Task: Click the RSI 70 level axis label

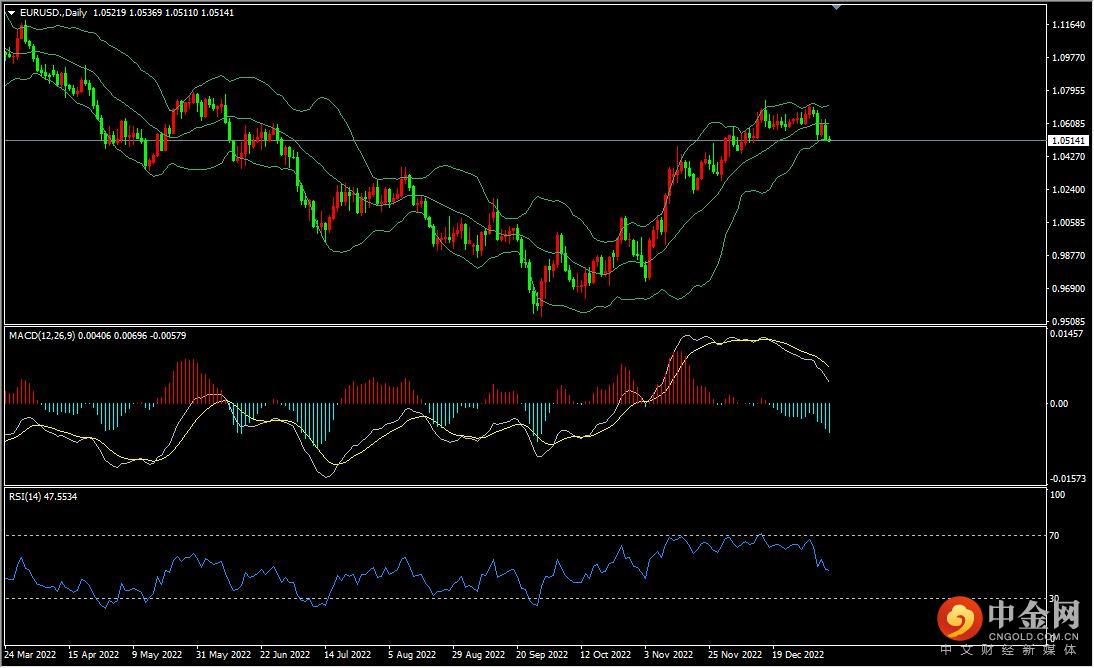Action: click(1054, 536)
